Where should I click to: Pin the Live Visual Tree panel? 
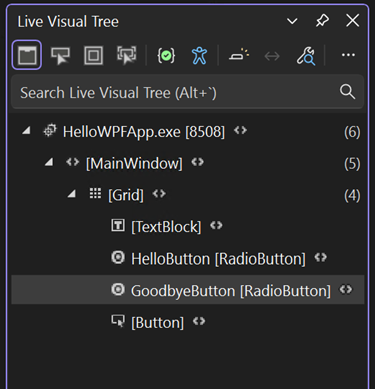pyautogui.click(x=322, y=21)
